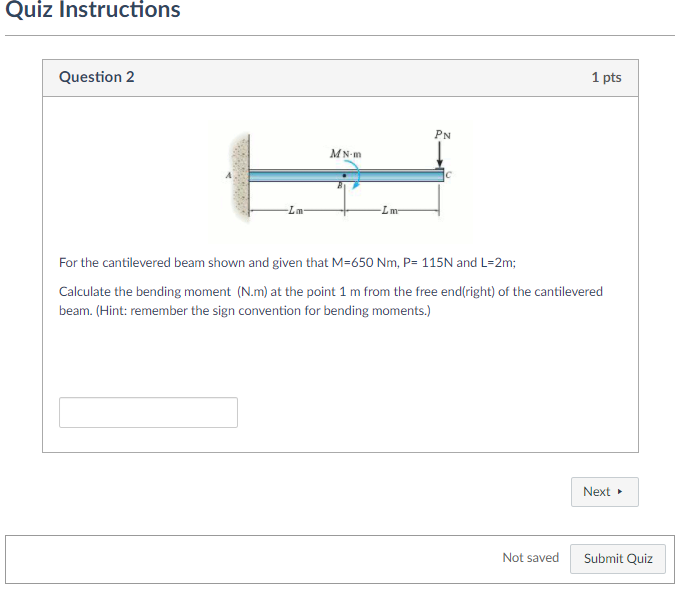
Task: Click the Not saved status text
Action: tap(530, 557)
